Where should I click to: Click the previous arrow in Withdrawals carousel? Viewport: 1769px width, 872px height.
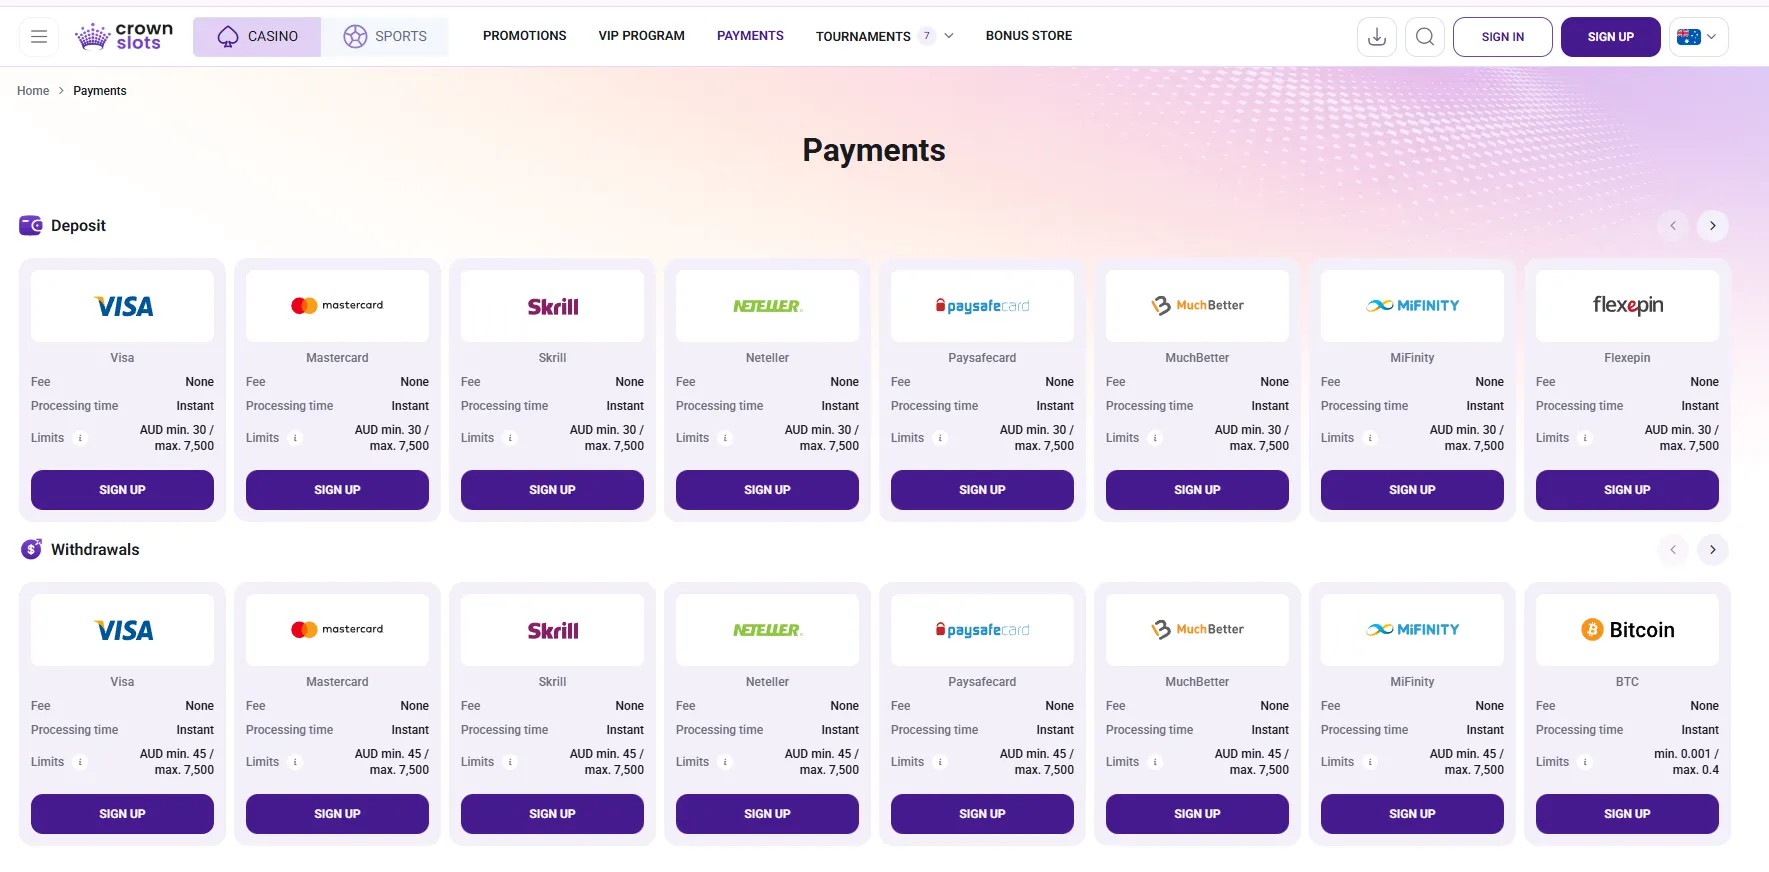1673,550
